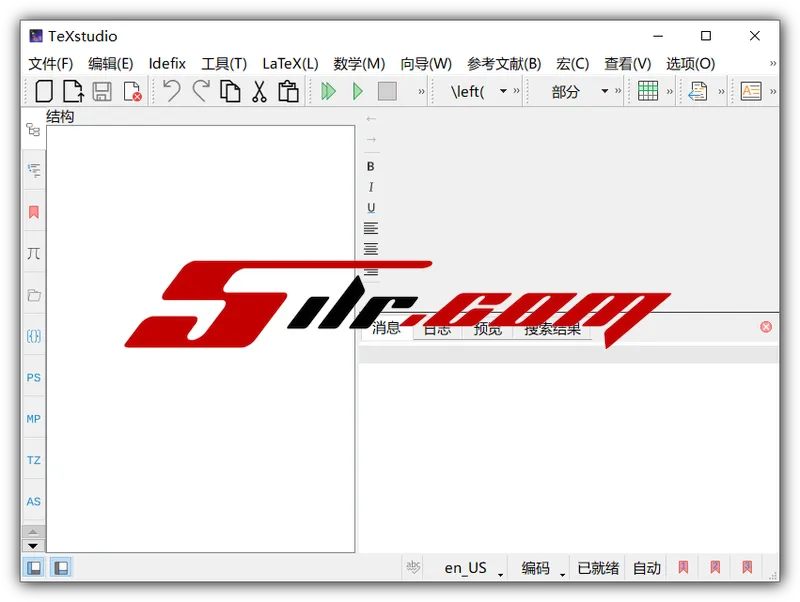This screenshot has width=800, height=602.
Task: Close the messages panel with the red X
Action: coord(766,327)
